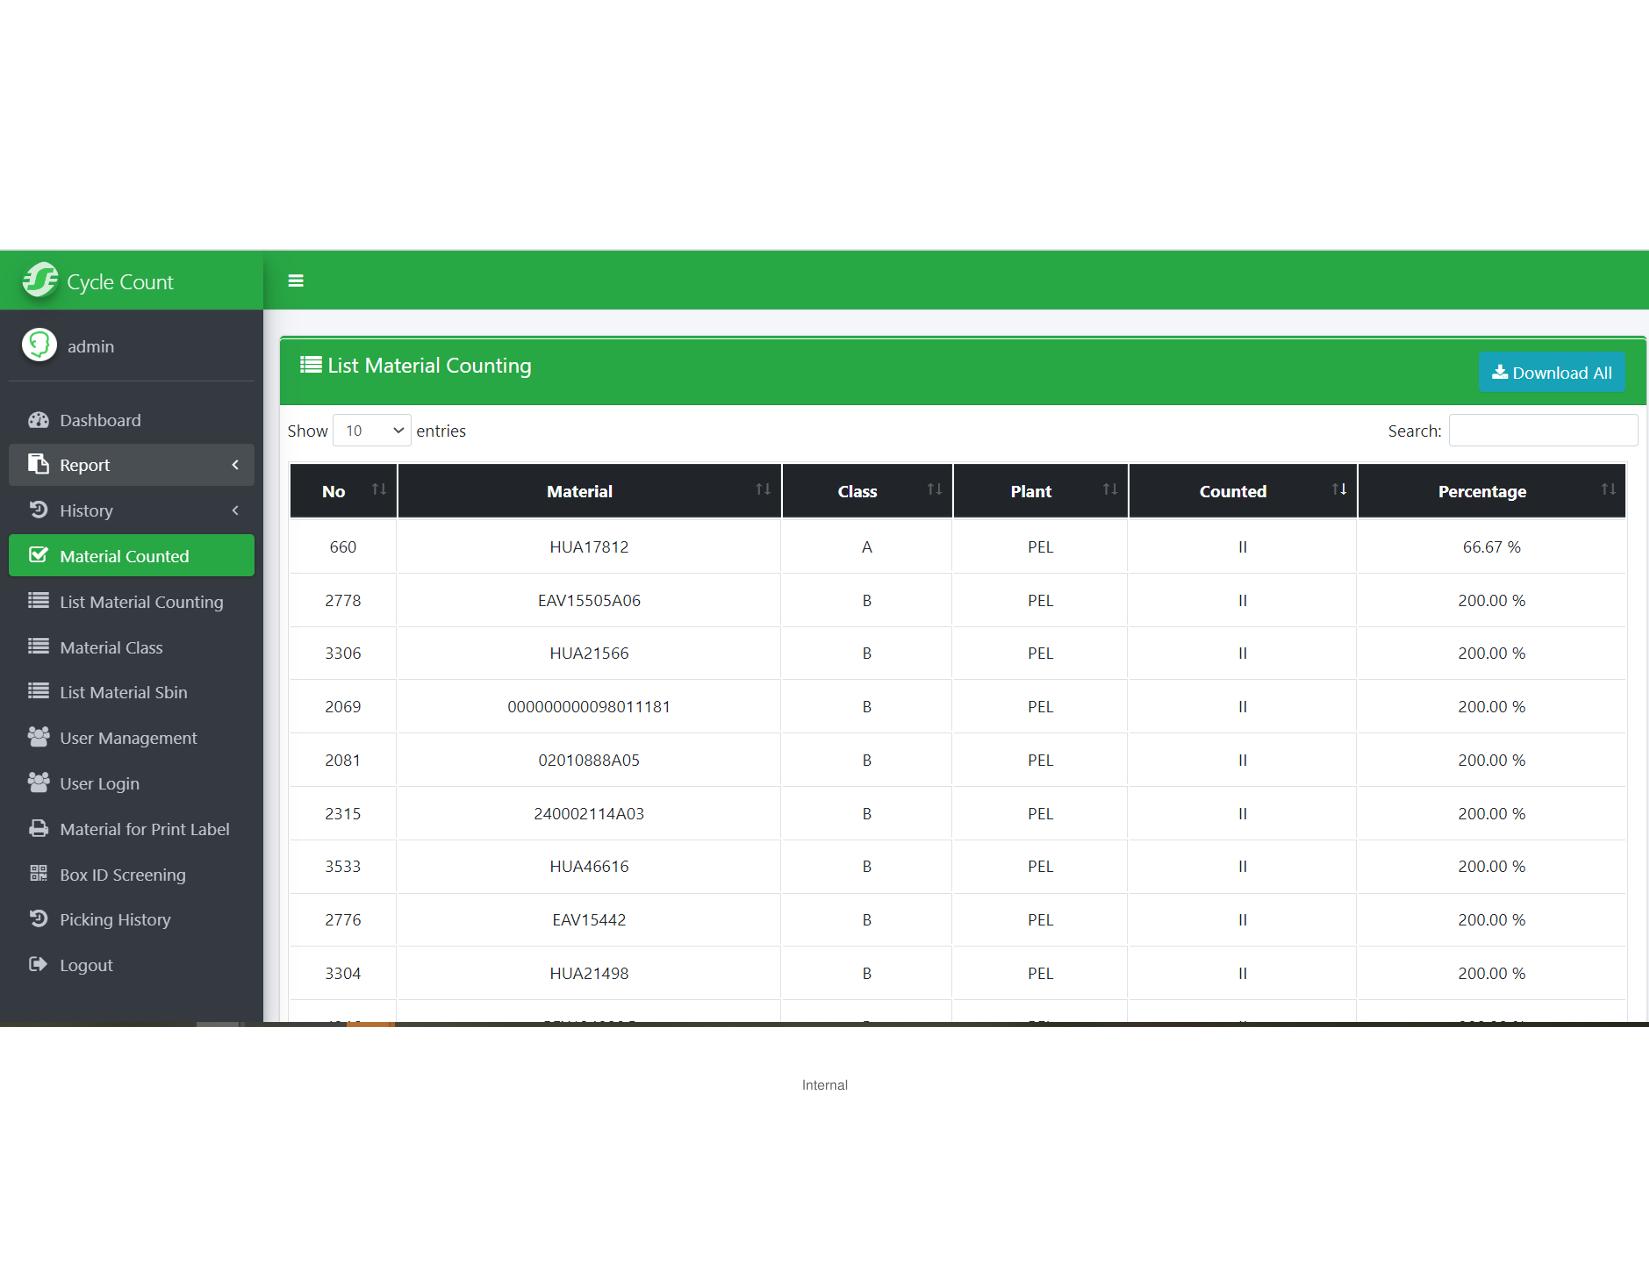Click the admin user avatar

[x=40, y=346]
